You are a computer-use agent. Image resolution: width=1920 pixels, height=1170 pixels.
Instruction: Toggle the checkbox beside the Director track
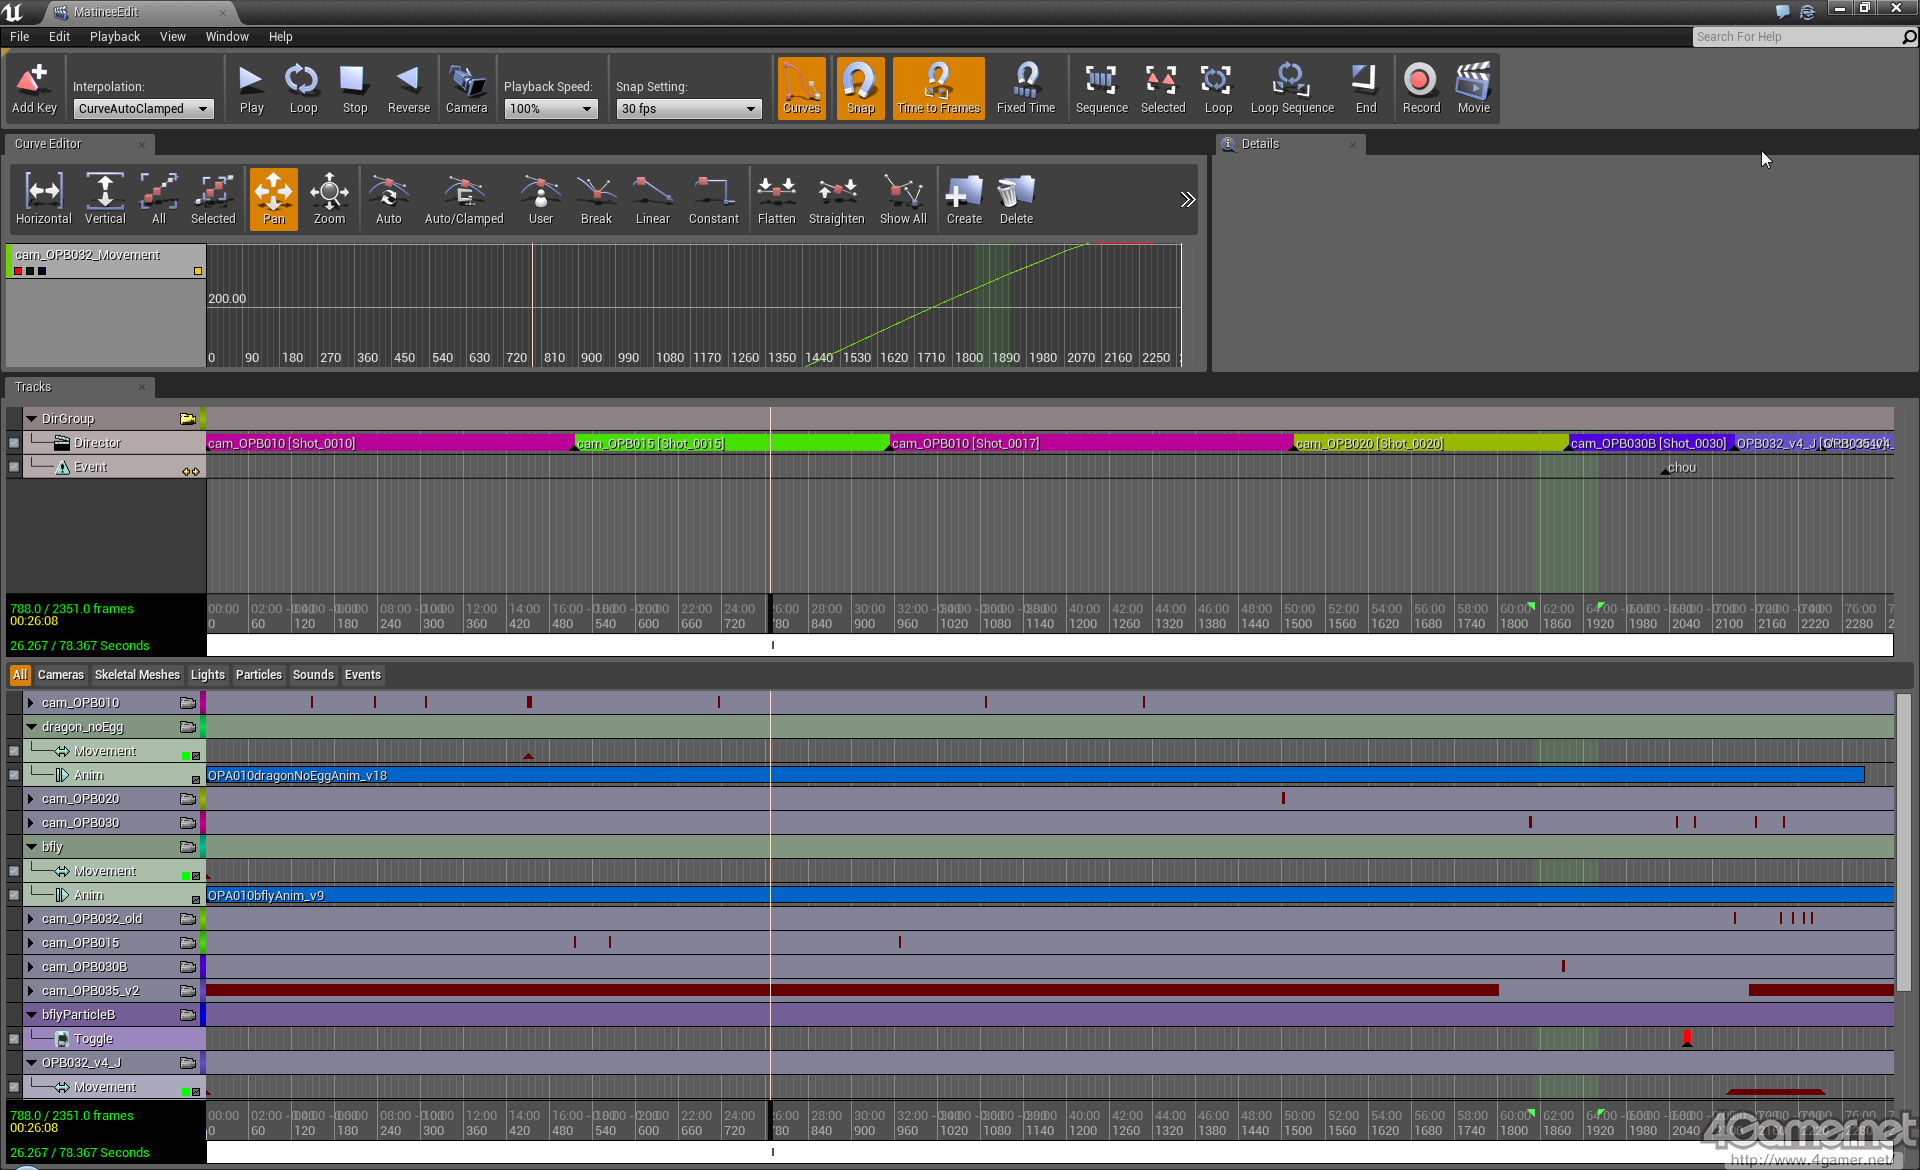coord(14,443)
